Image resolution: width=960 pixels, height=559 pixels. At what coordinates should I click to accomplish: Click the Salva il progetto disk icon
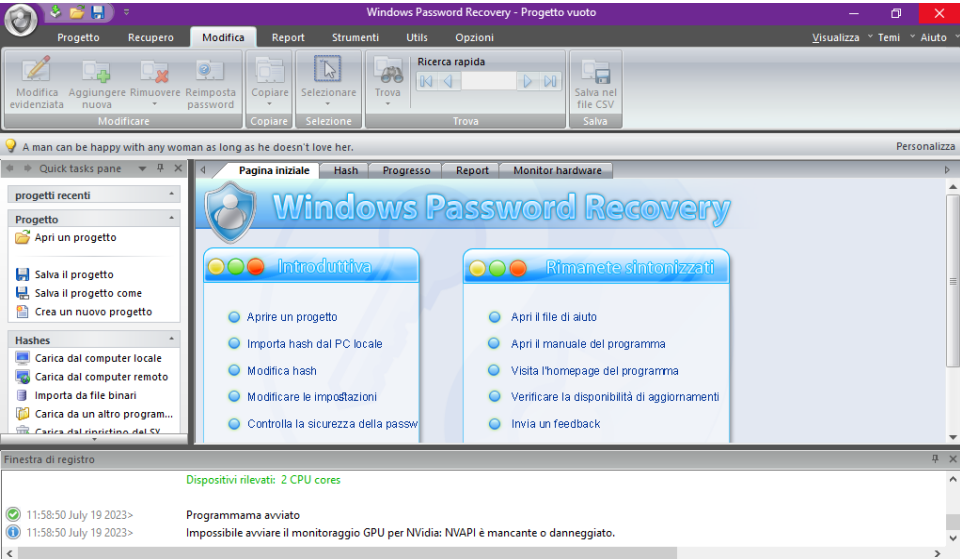pos(22,274)
